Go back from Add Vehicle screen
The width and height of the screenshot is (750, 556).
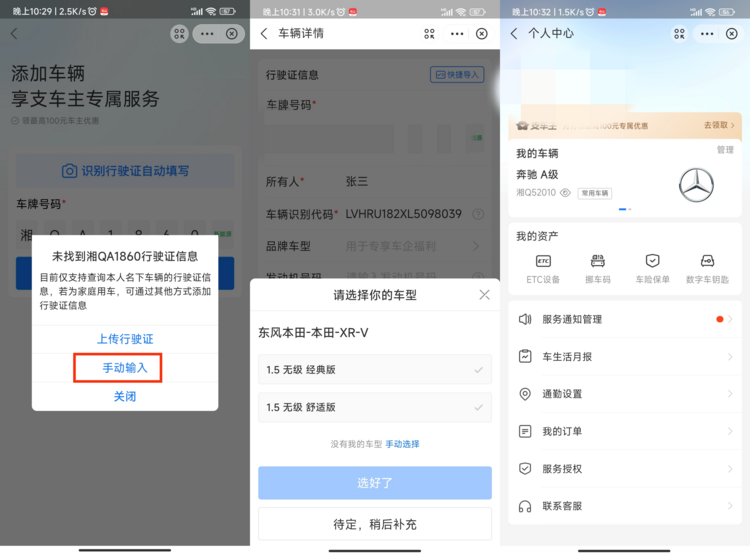pos(14,33)
